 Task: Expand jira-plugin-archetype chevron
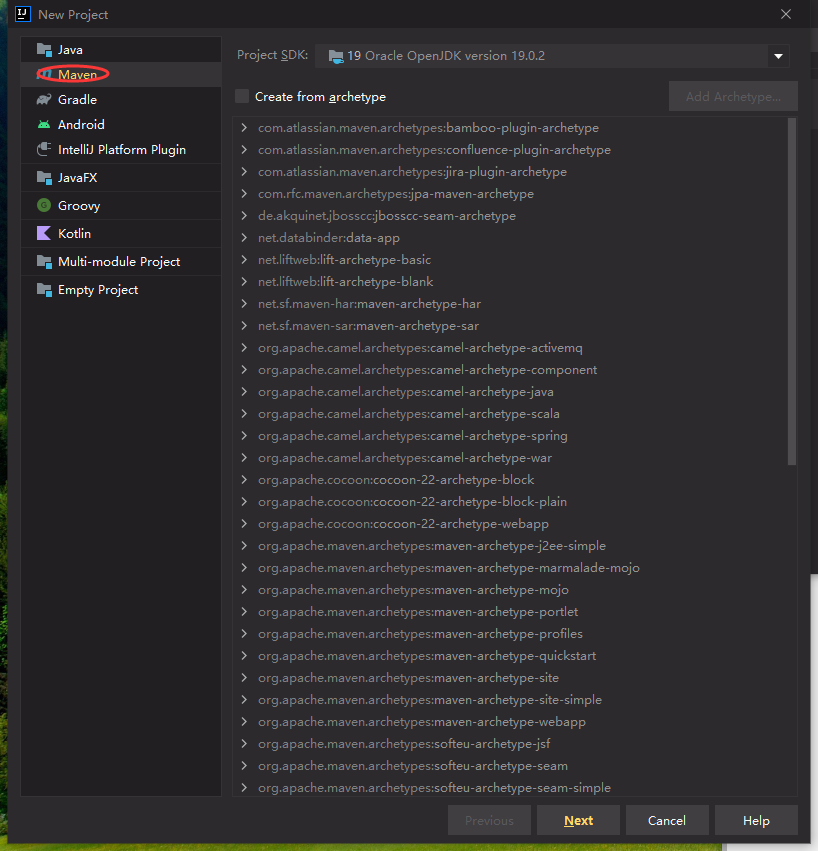(244, 172)
